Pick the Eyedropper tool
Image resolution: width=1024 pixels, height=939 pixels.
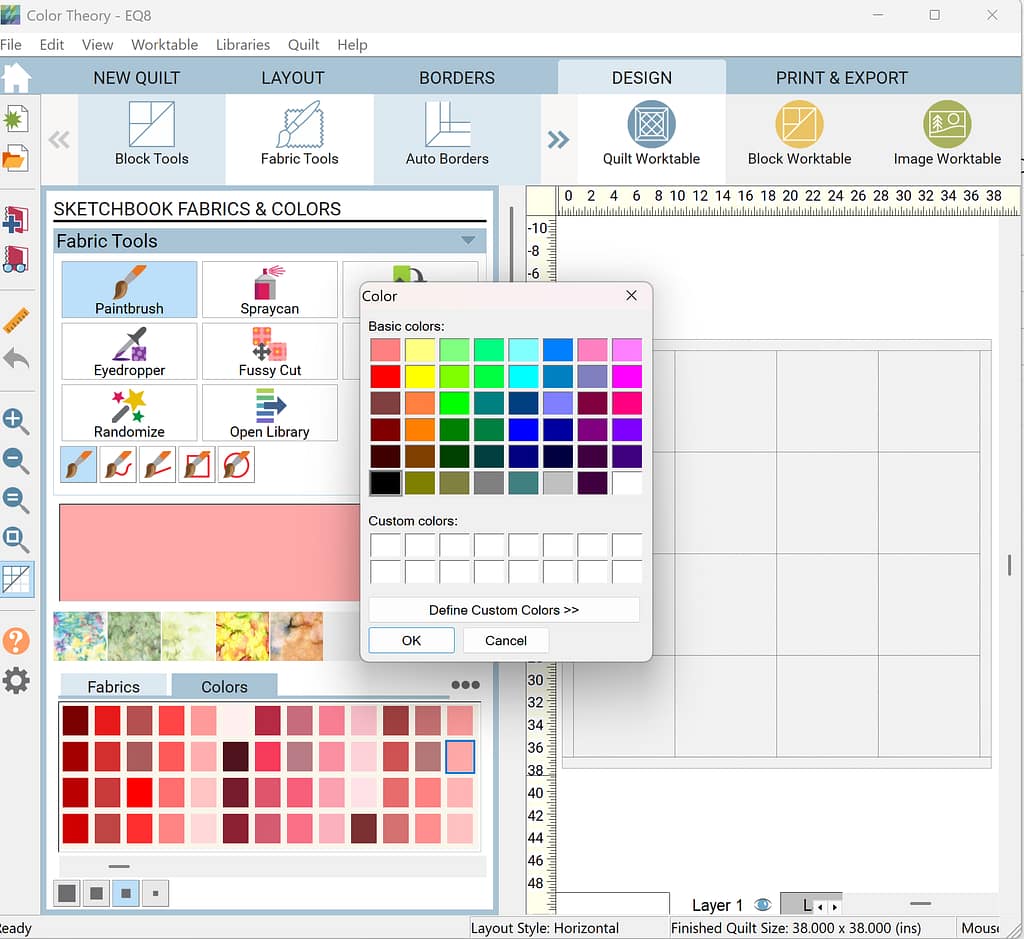(x=129, y=351)
